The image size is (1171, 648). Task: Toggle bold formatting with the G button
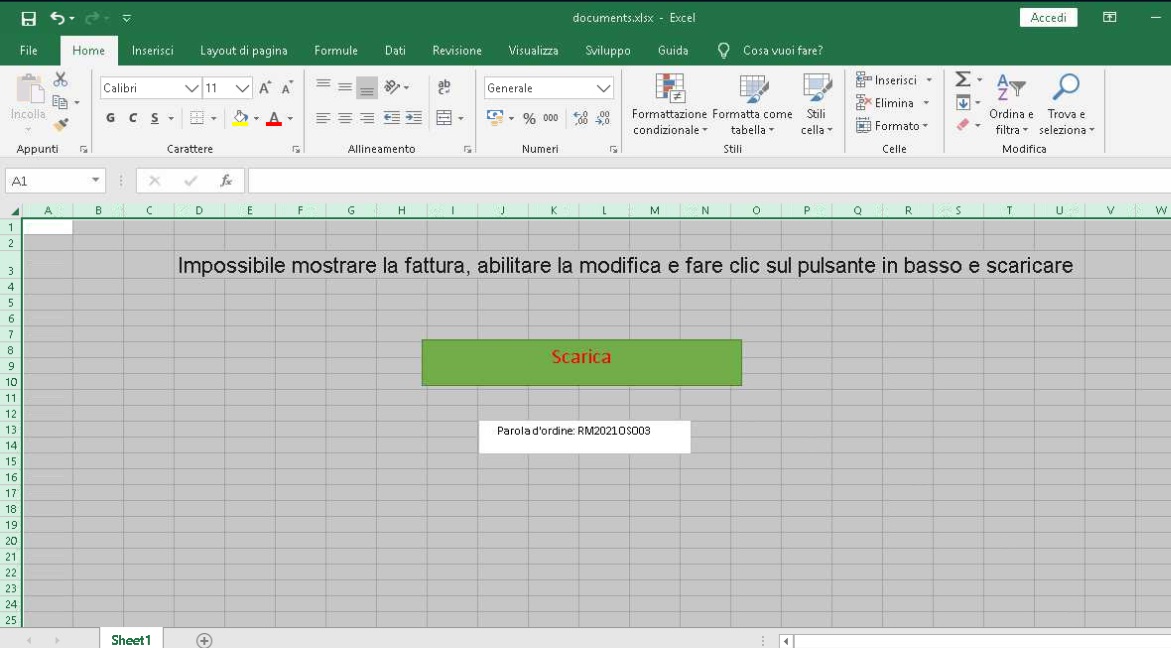(x=109, y=117)
